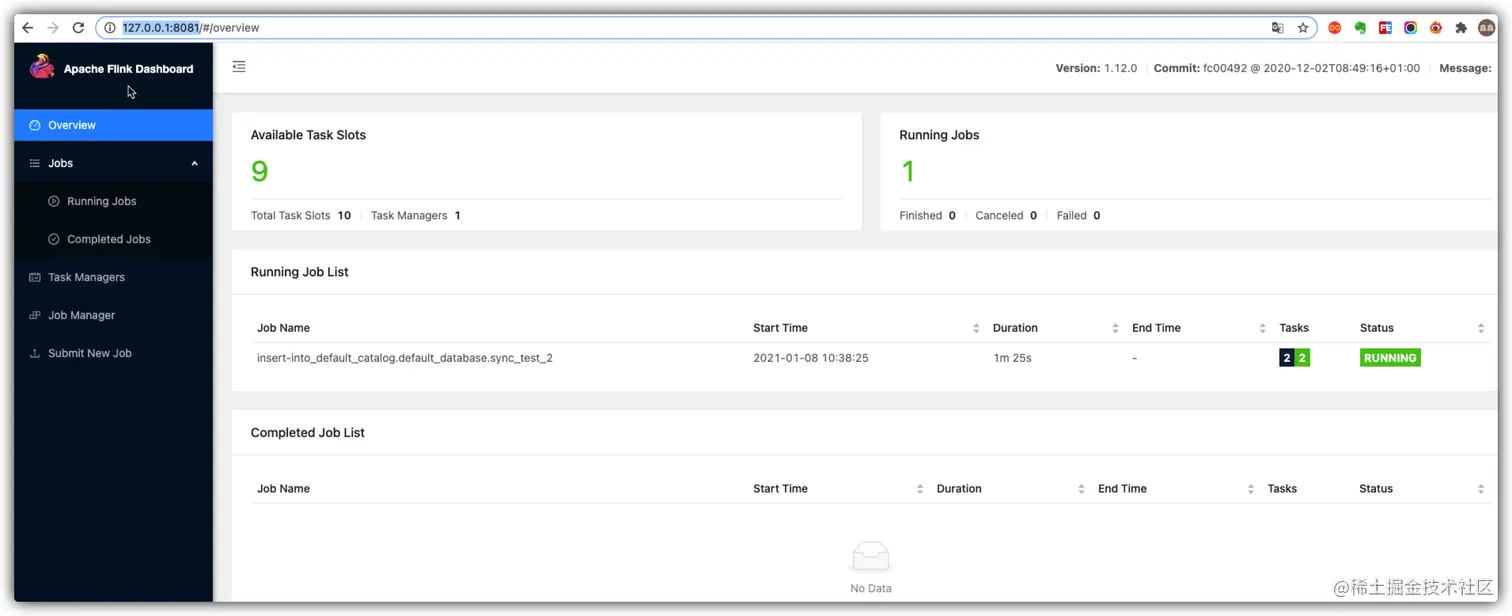Sort running jobs by Duration
1512x616 pixels.
pos(1115,328)
